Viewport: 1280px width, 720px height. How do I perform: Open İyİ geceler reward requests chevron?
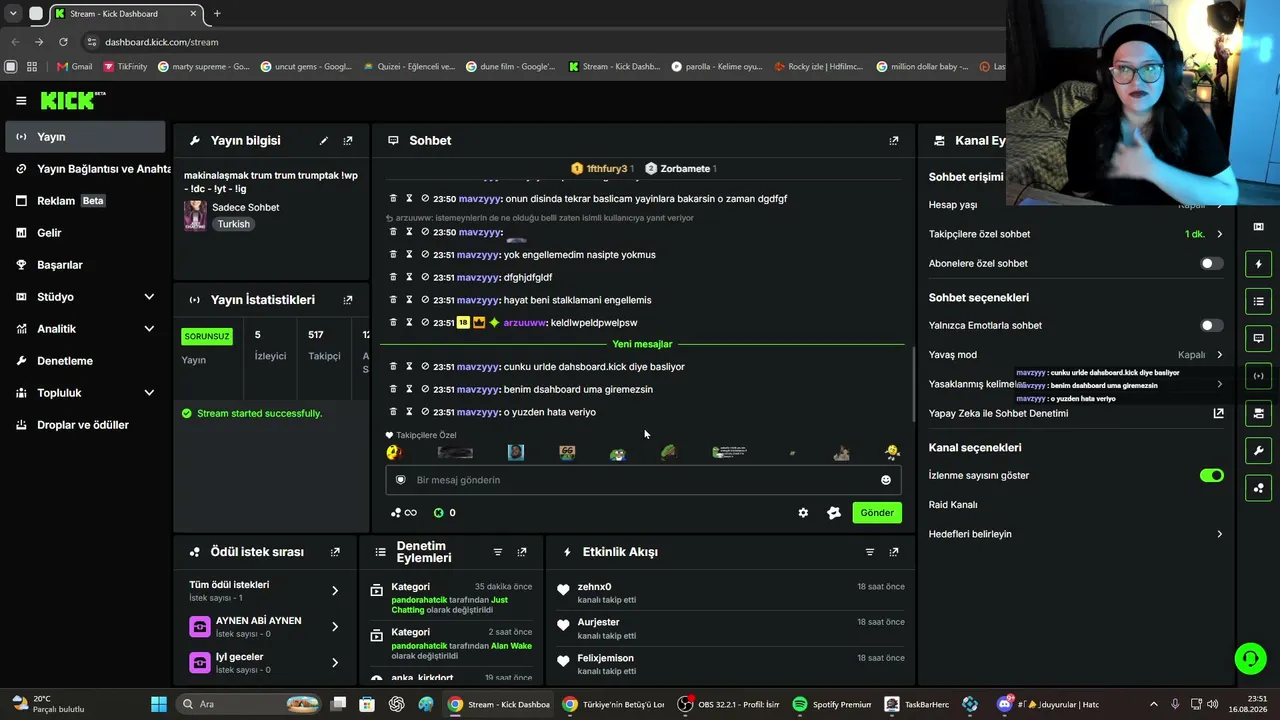coord(335,663)
